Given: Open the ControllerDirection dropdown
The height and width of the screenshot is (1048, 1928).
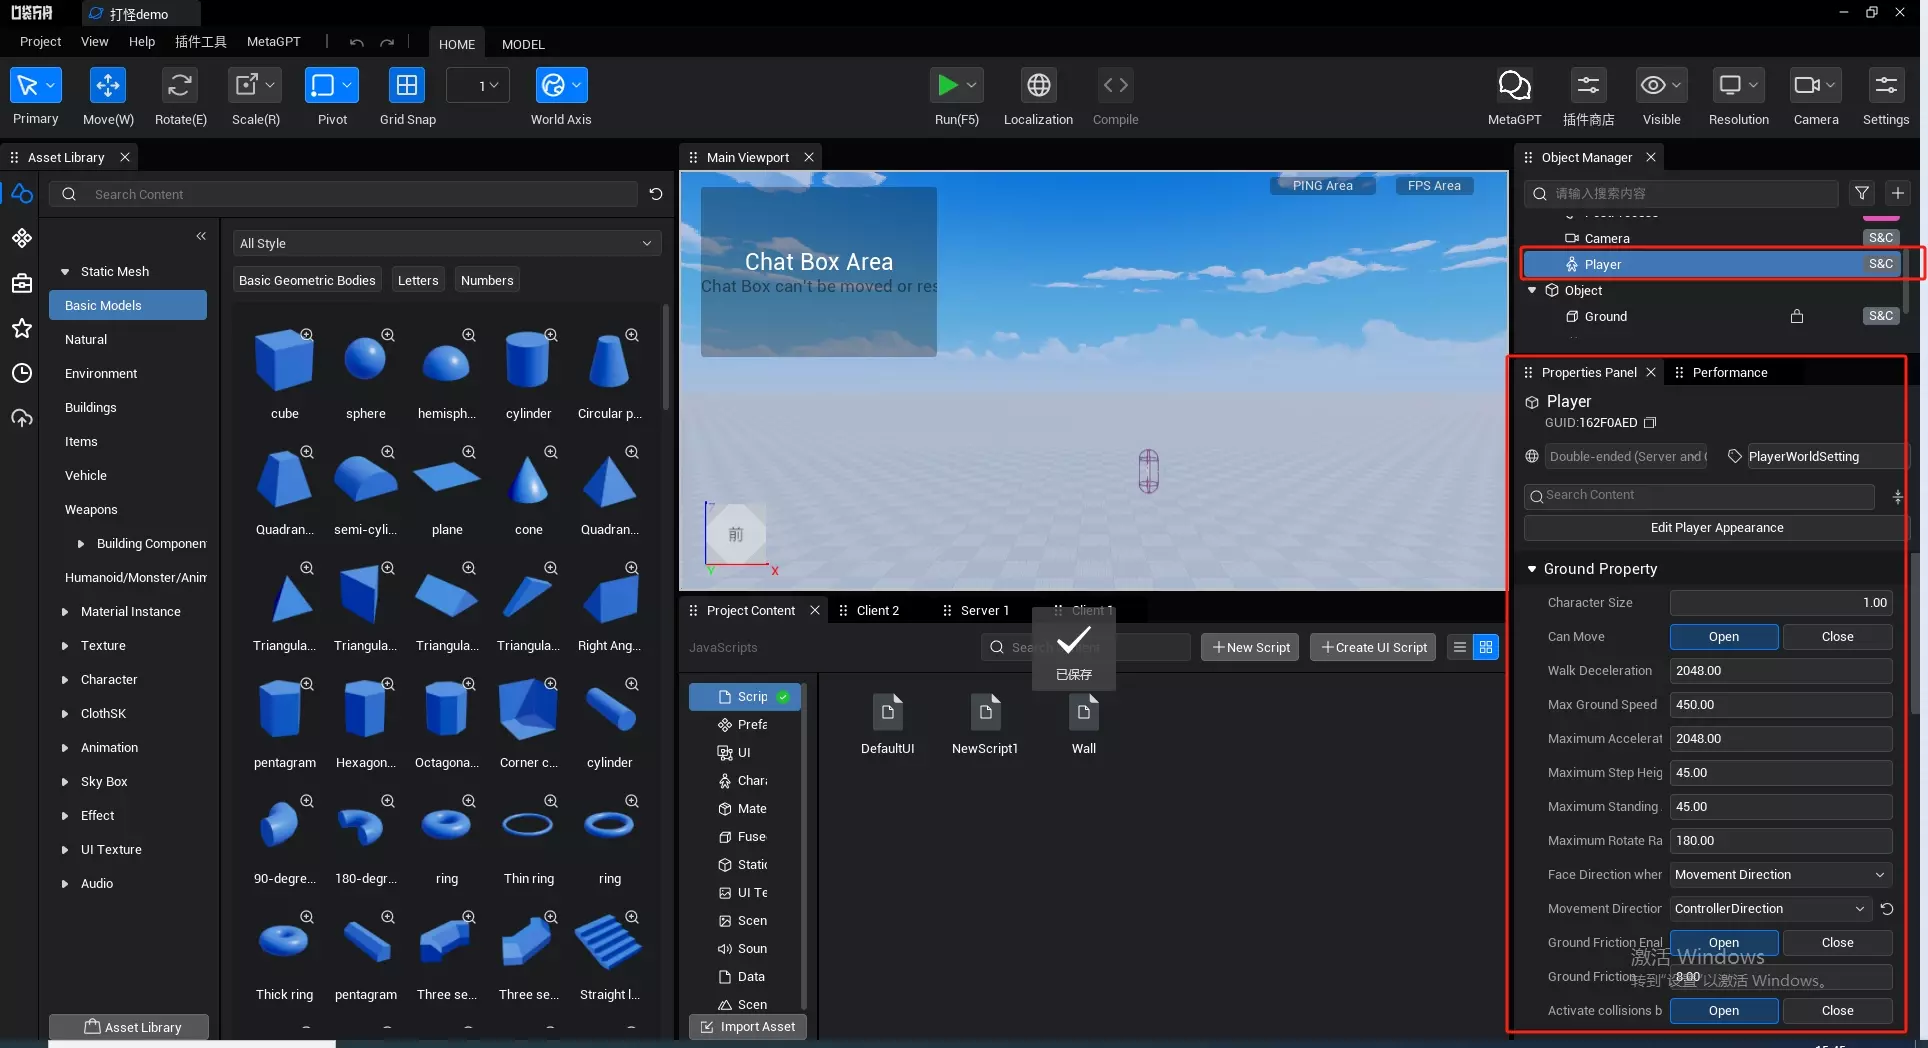Looking at the screenshot, I should [x=1770, y=909].
